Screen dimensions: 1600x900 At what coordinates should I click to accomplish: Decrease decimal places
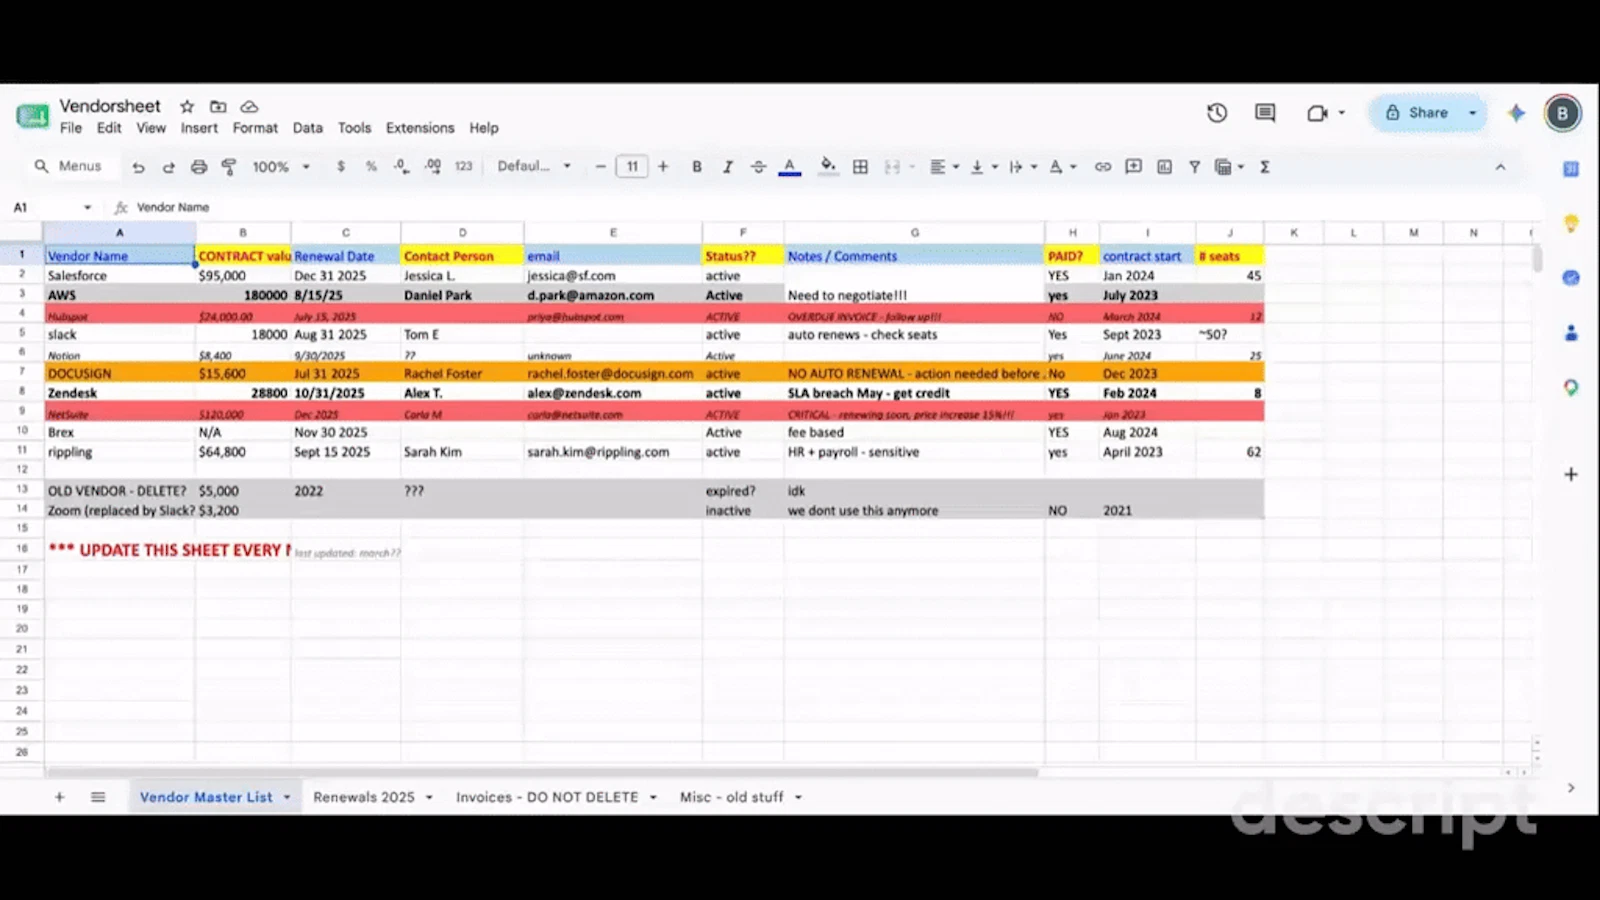(401, 167)
